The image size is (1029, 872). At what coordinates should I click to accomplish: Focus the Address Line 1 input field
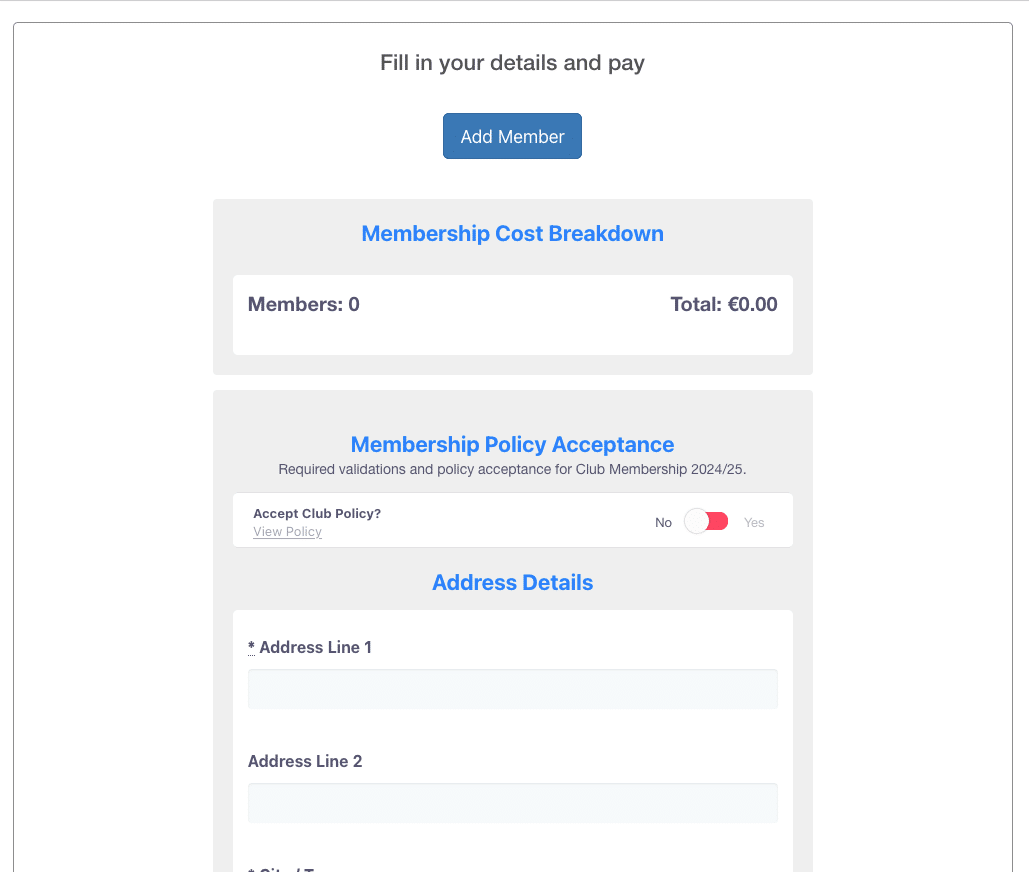pyautogui.click(x=513, y=689)
